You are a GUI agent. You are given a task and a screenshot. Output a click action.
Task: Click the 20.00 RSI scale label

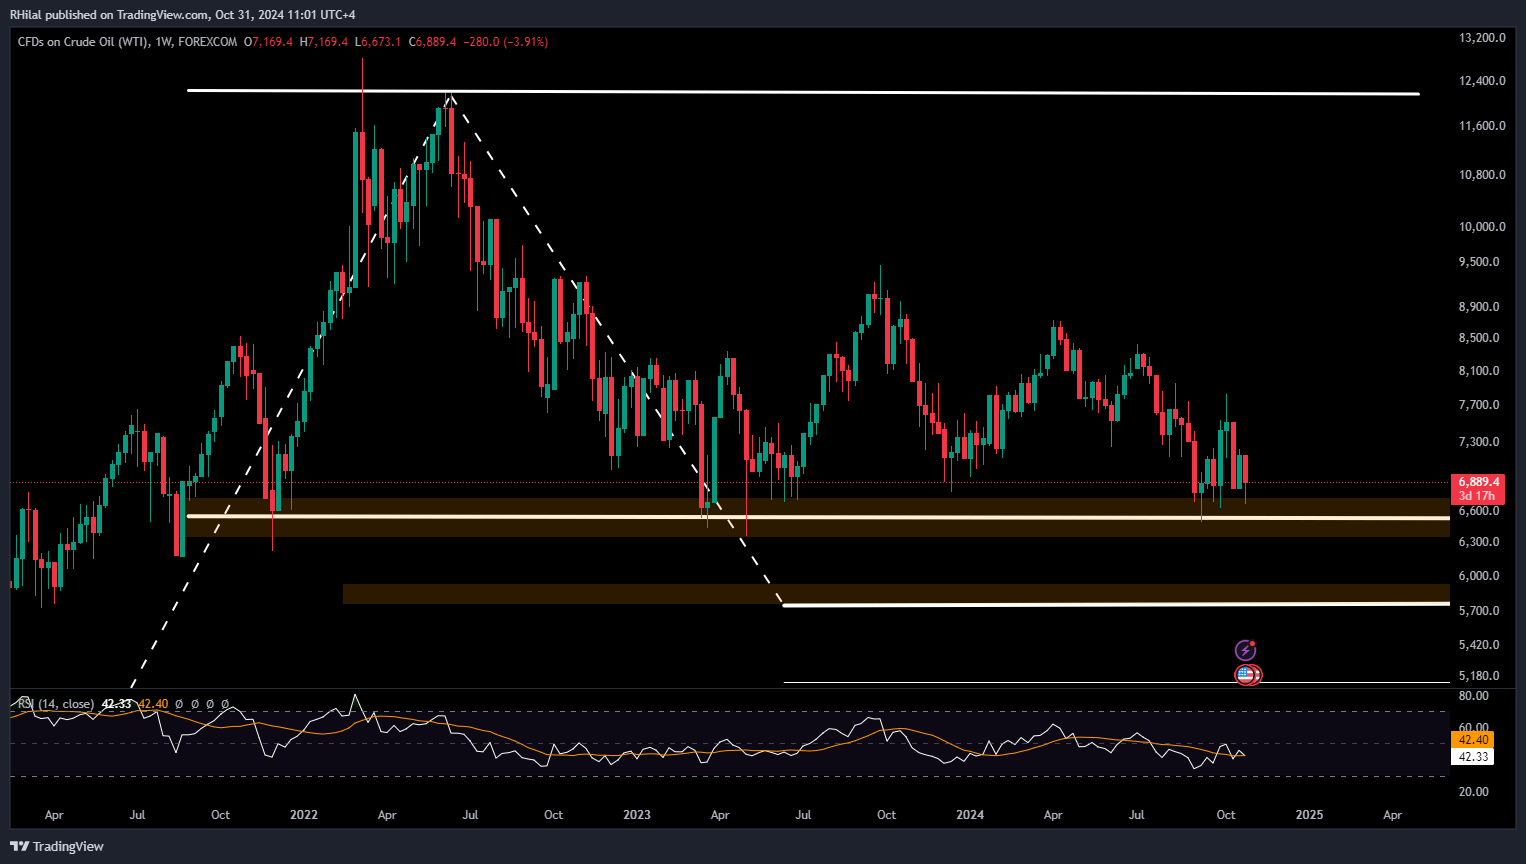[1474, 792]
